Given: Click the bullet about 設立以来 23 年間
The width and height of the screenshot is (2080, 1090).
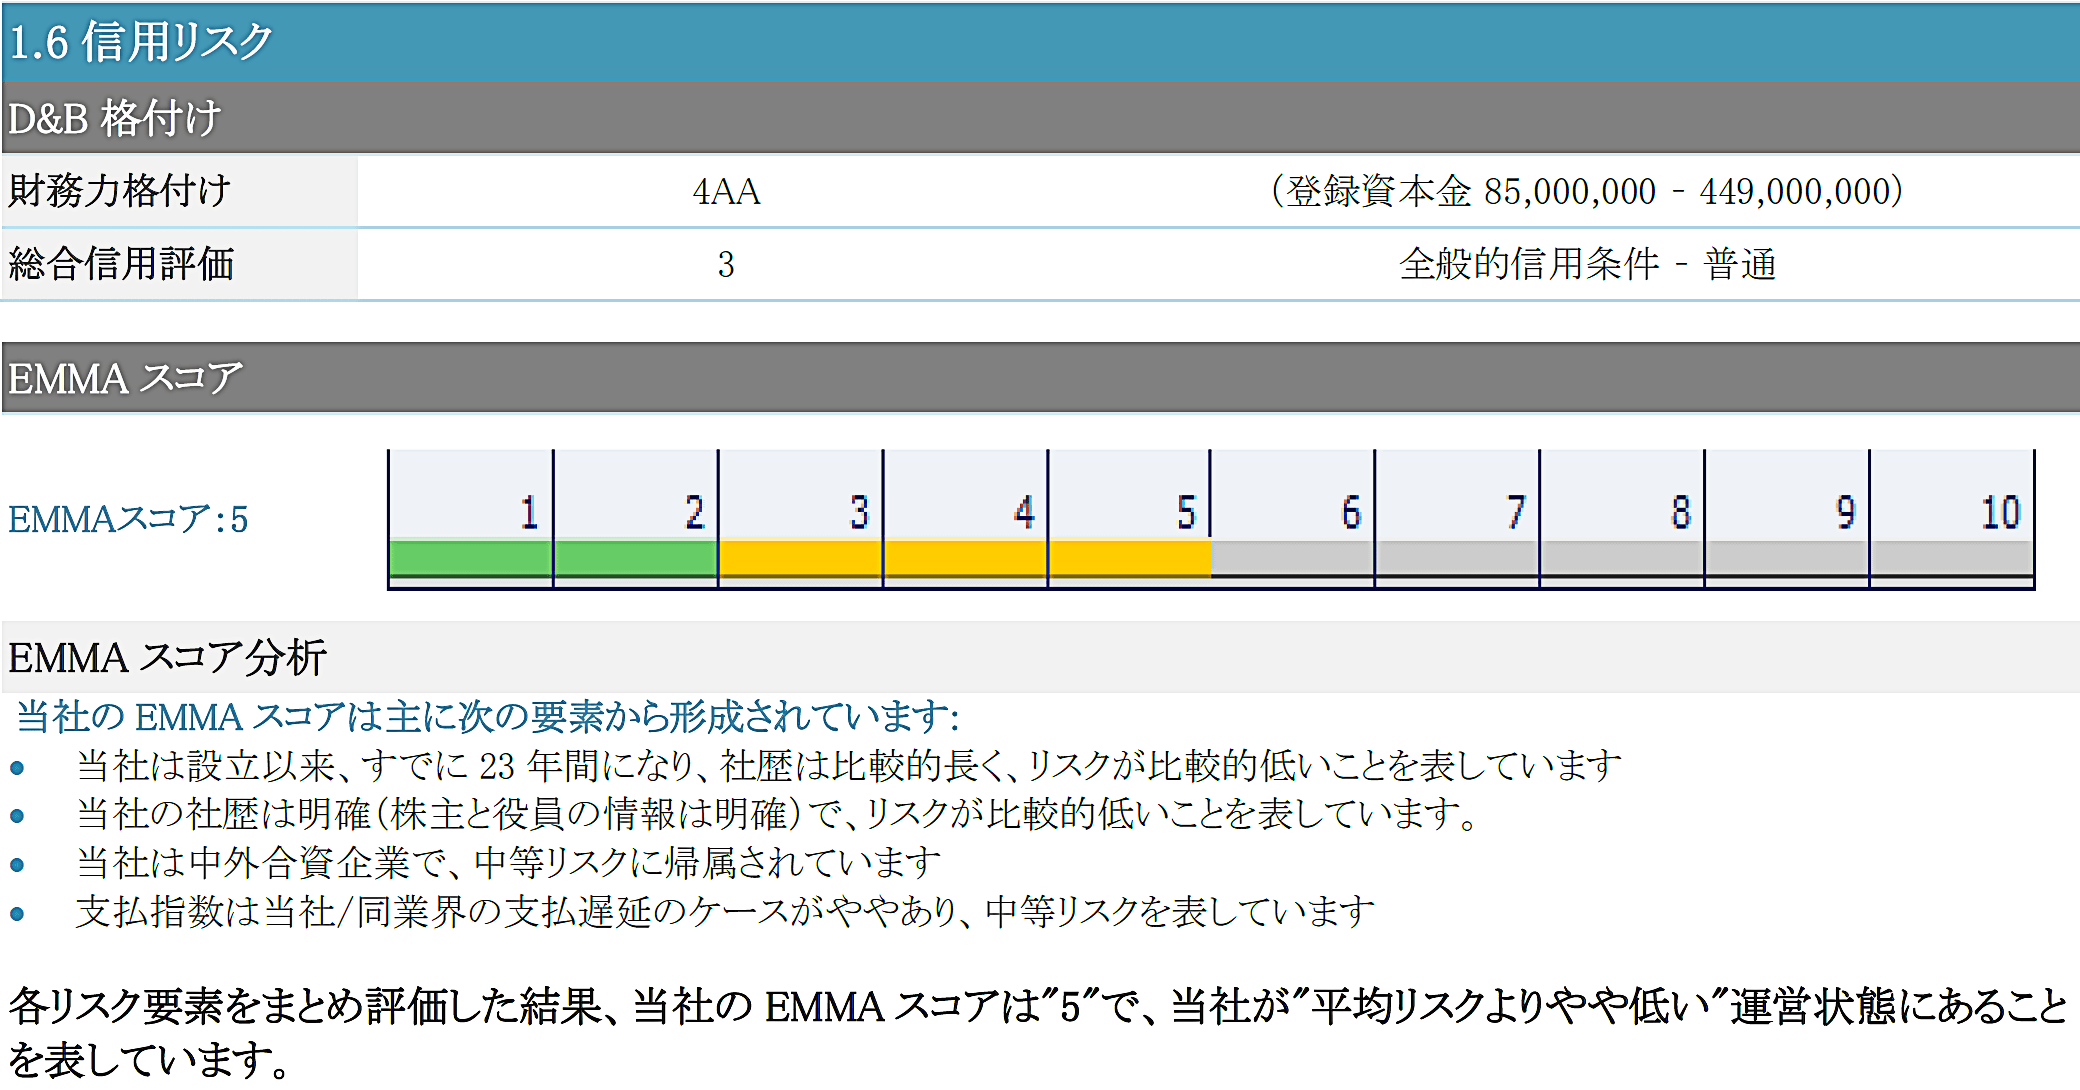Looking at the screenshot, I should coord(848,766).
